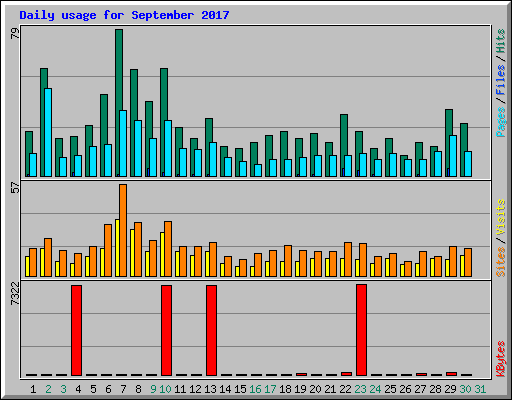Screen dimensions: 512x400
Task: Click the yellow Sites bar for day 8
Action: (x=132, y=253)
